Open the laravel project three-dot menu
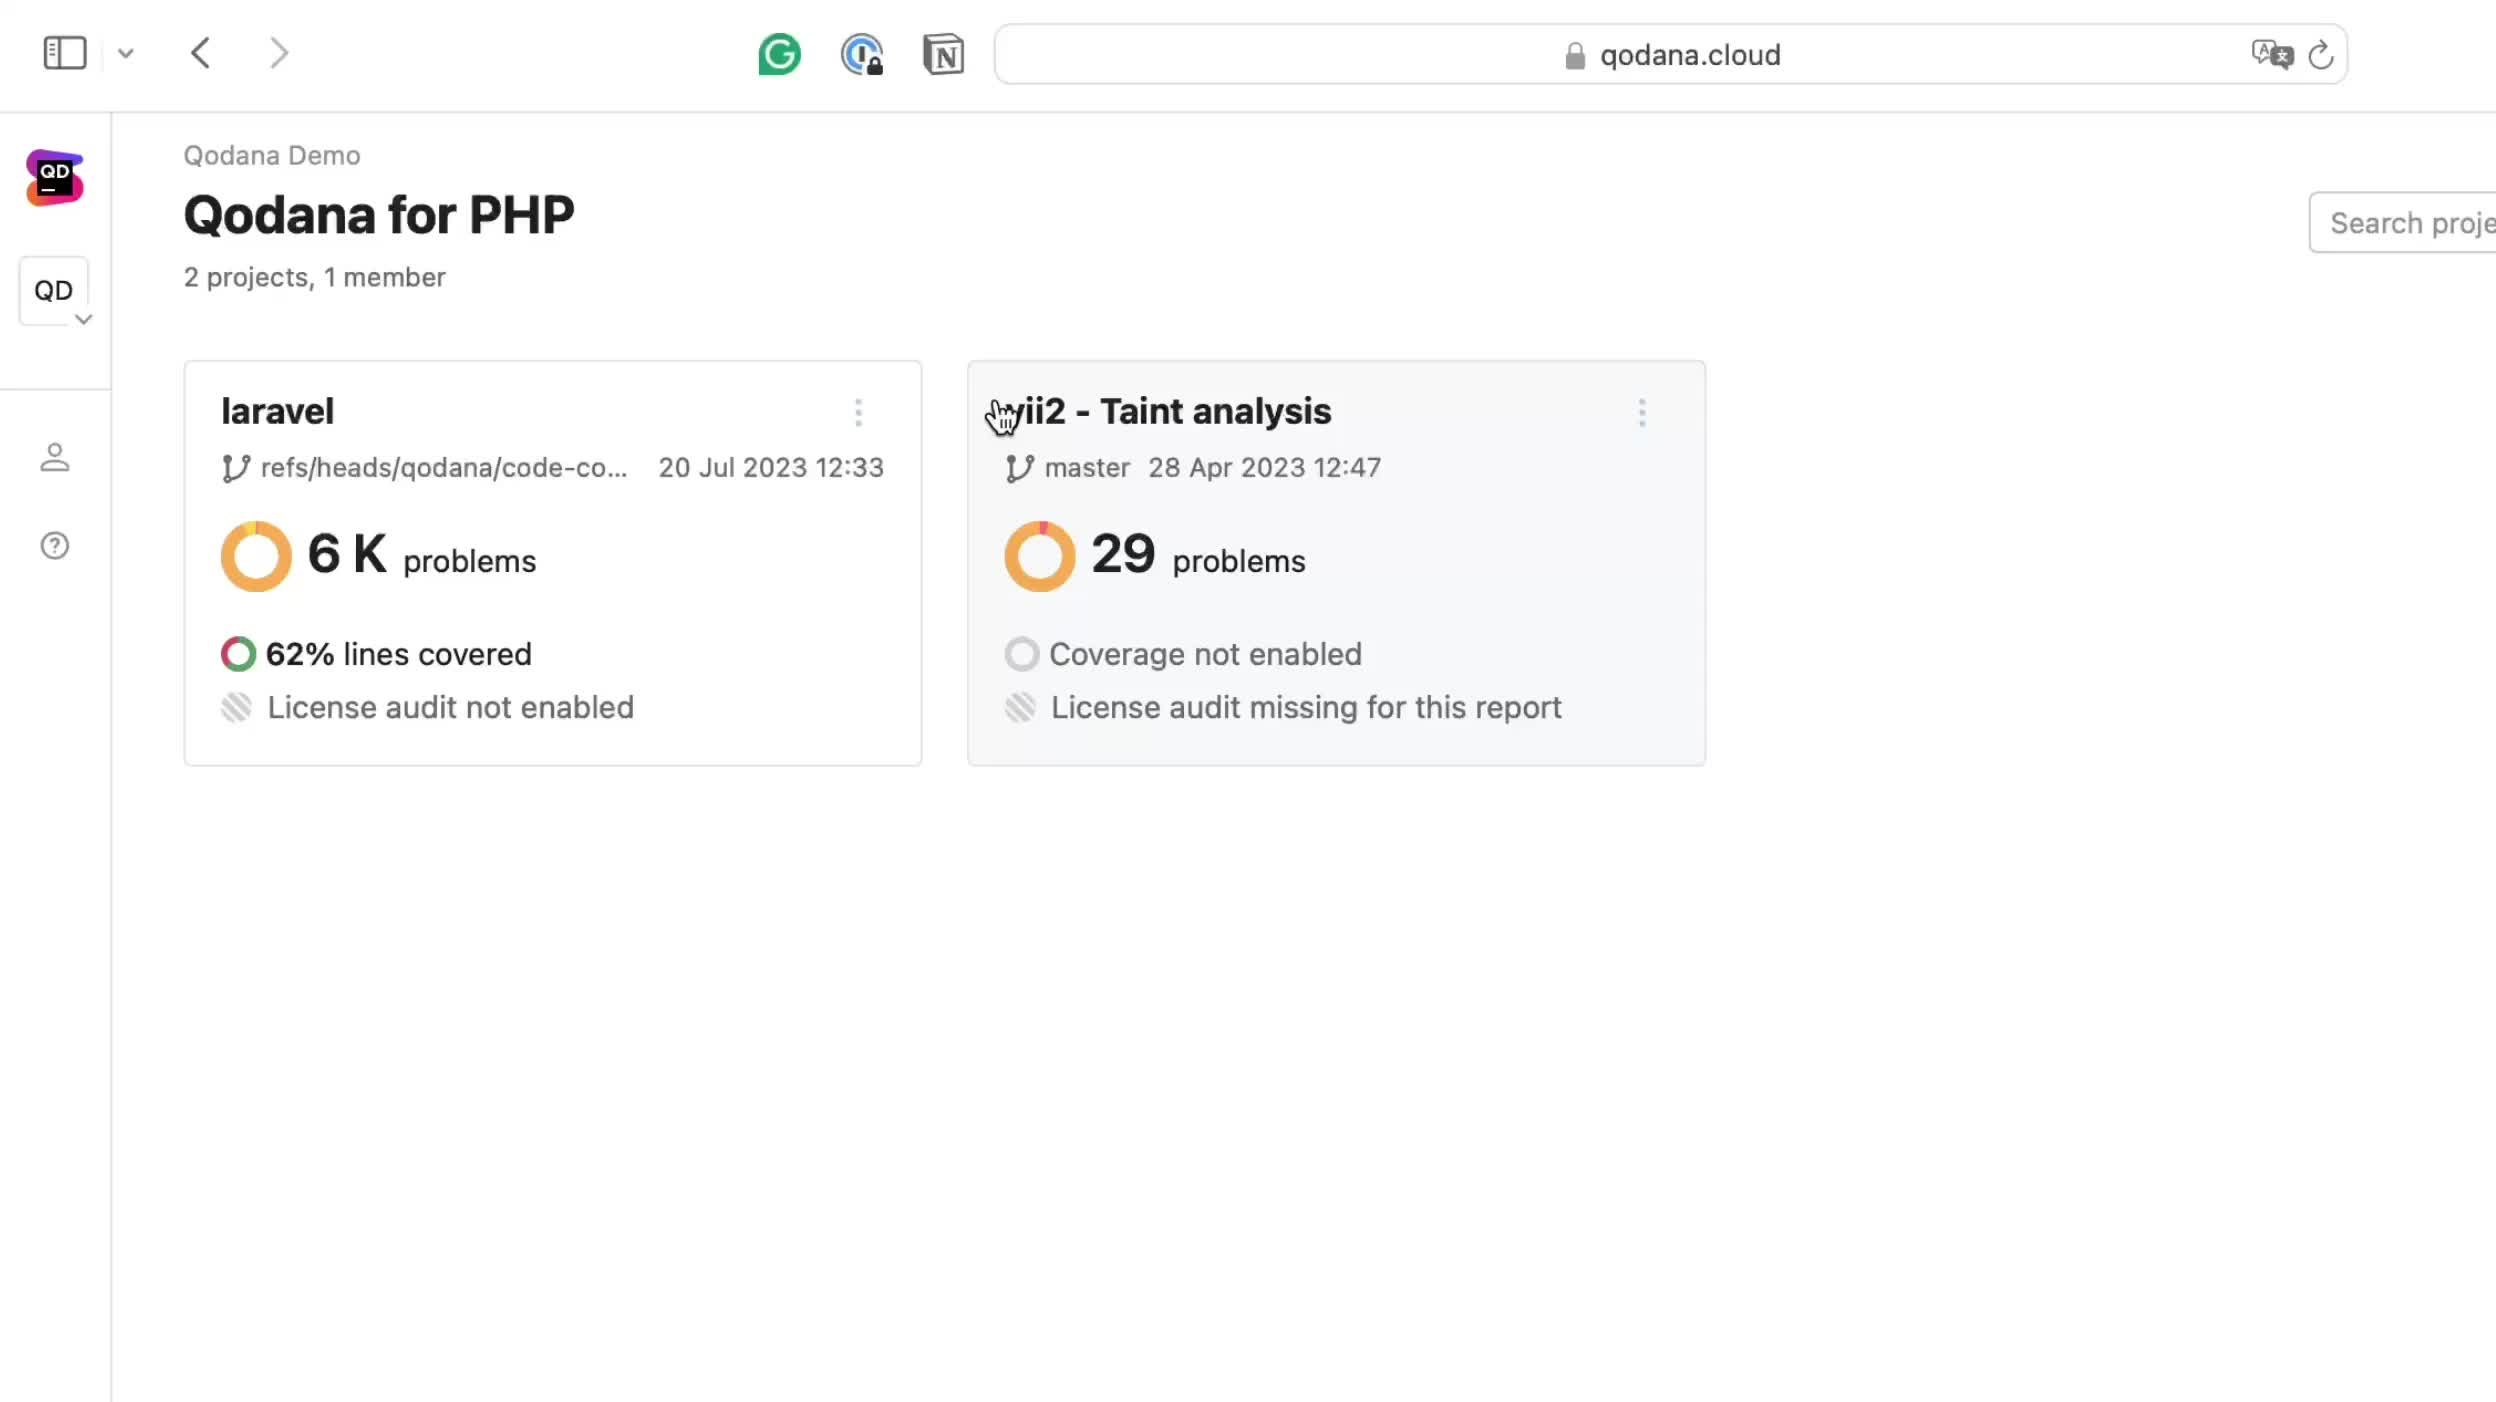The height and width of the screenshot is (1402, 2496). pyautogui.click(x=858, y=412)
